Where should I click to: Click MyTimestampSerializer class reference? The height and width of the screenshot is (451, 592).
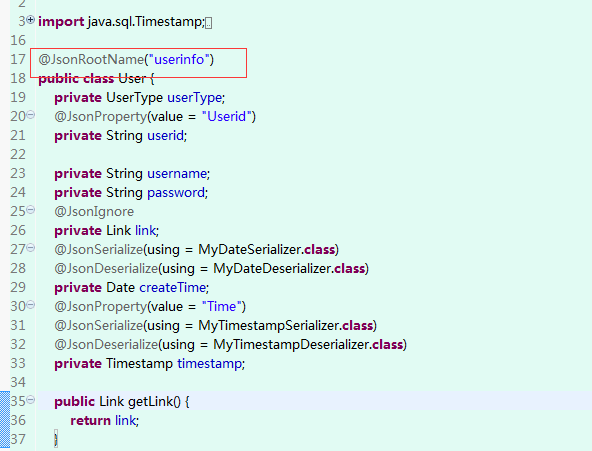(269, 325)
